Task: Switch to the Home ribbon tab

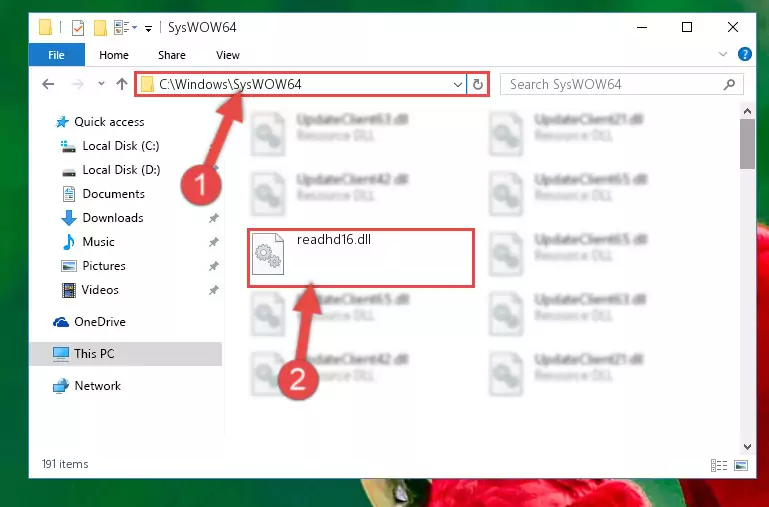Action: [x=114, y=55]
